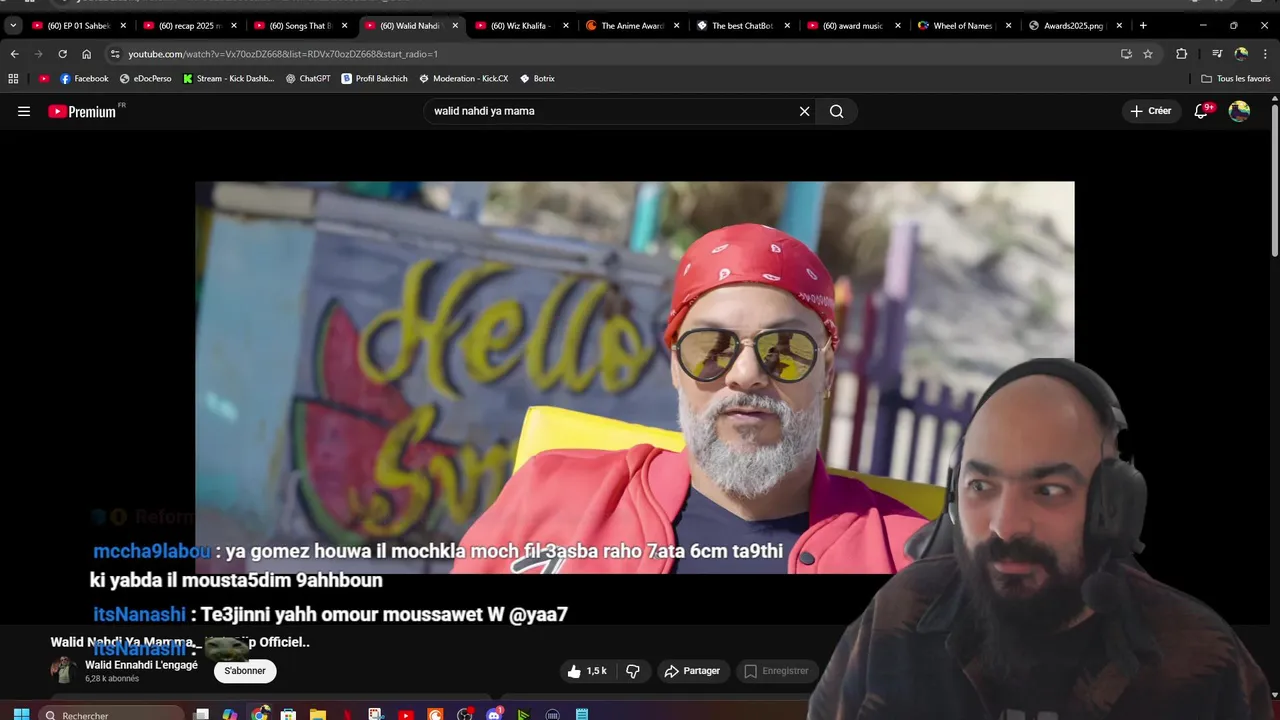
Task: Switch to The Anime Awards tab
Action: (633, 25)
